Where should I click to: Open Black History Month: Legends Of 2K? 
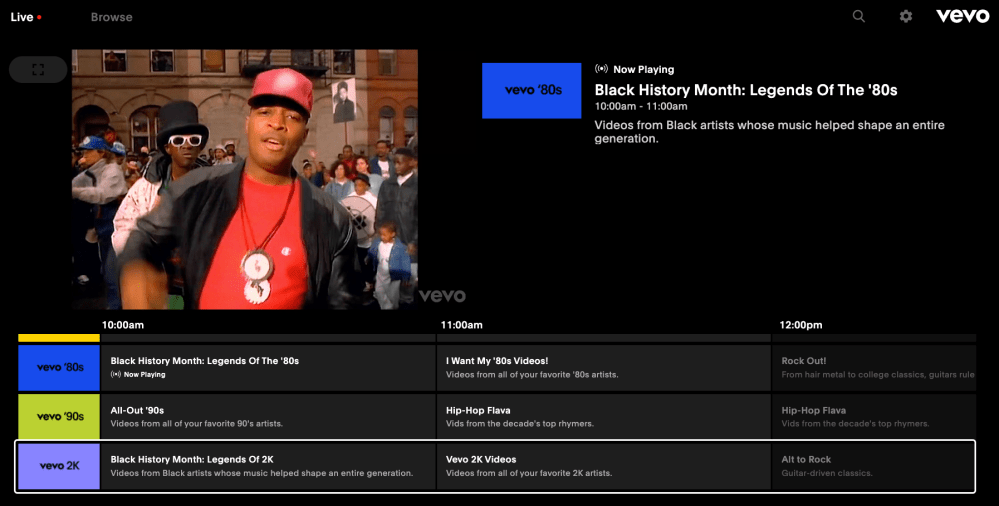click(x=268, y=465)
